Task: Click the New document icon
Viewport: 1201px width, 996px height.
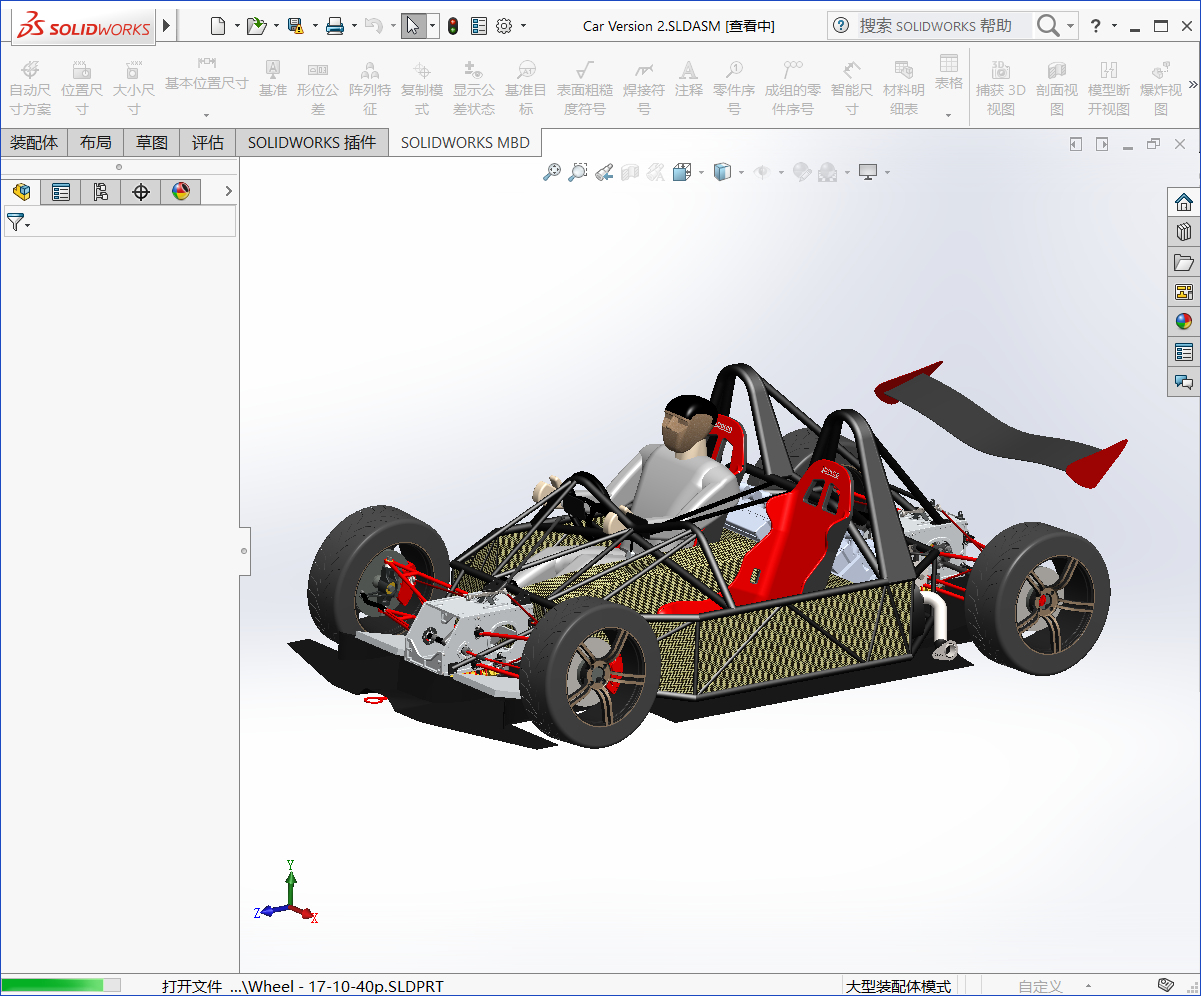Action: tap(217, 26)
